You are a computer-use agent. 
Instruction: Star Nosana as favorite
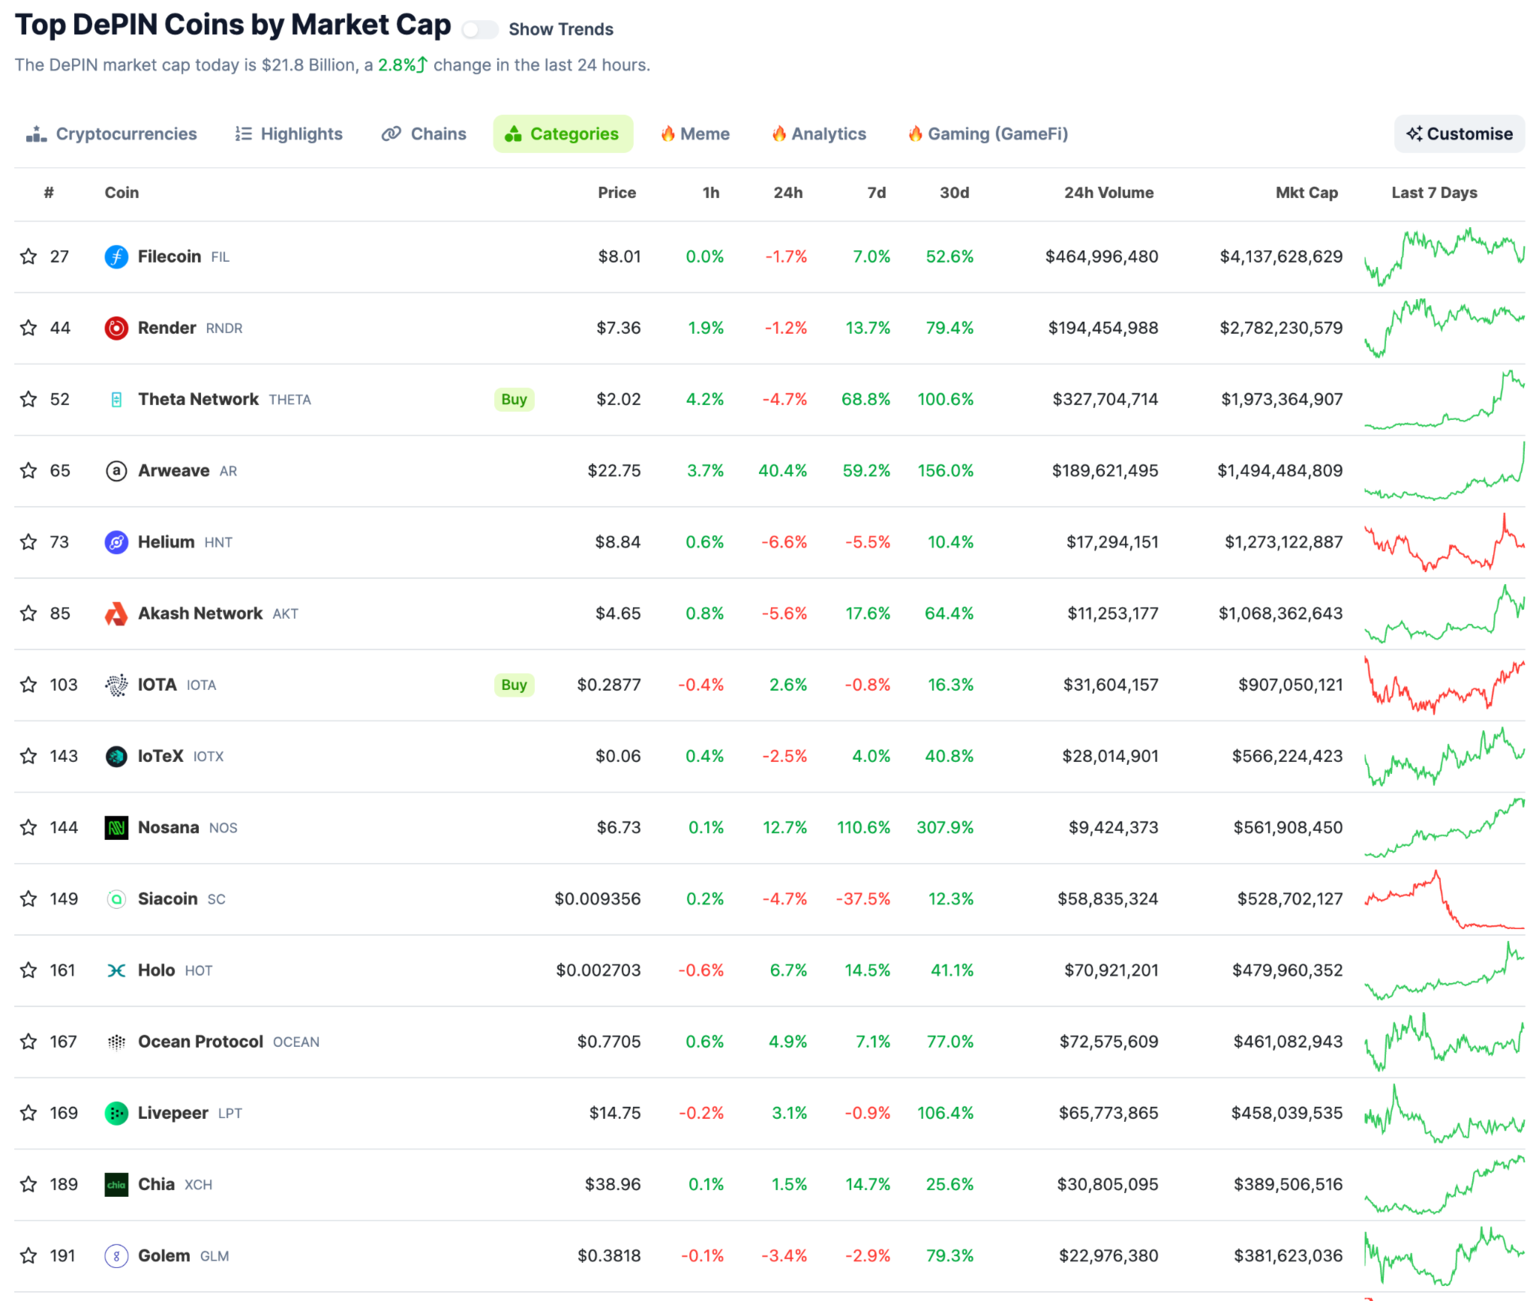(x=29, y=827)
